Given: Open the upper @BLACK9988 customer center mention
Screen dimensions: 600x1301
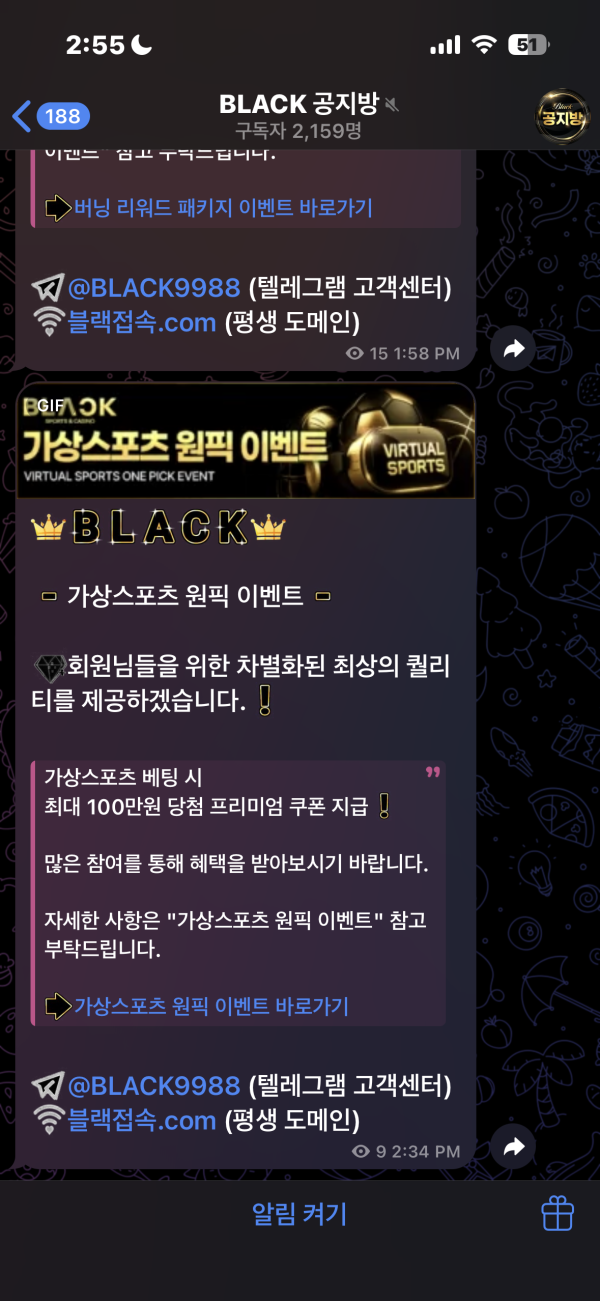Looking at the screenshot, I should coord(154,288).
